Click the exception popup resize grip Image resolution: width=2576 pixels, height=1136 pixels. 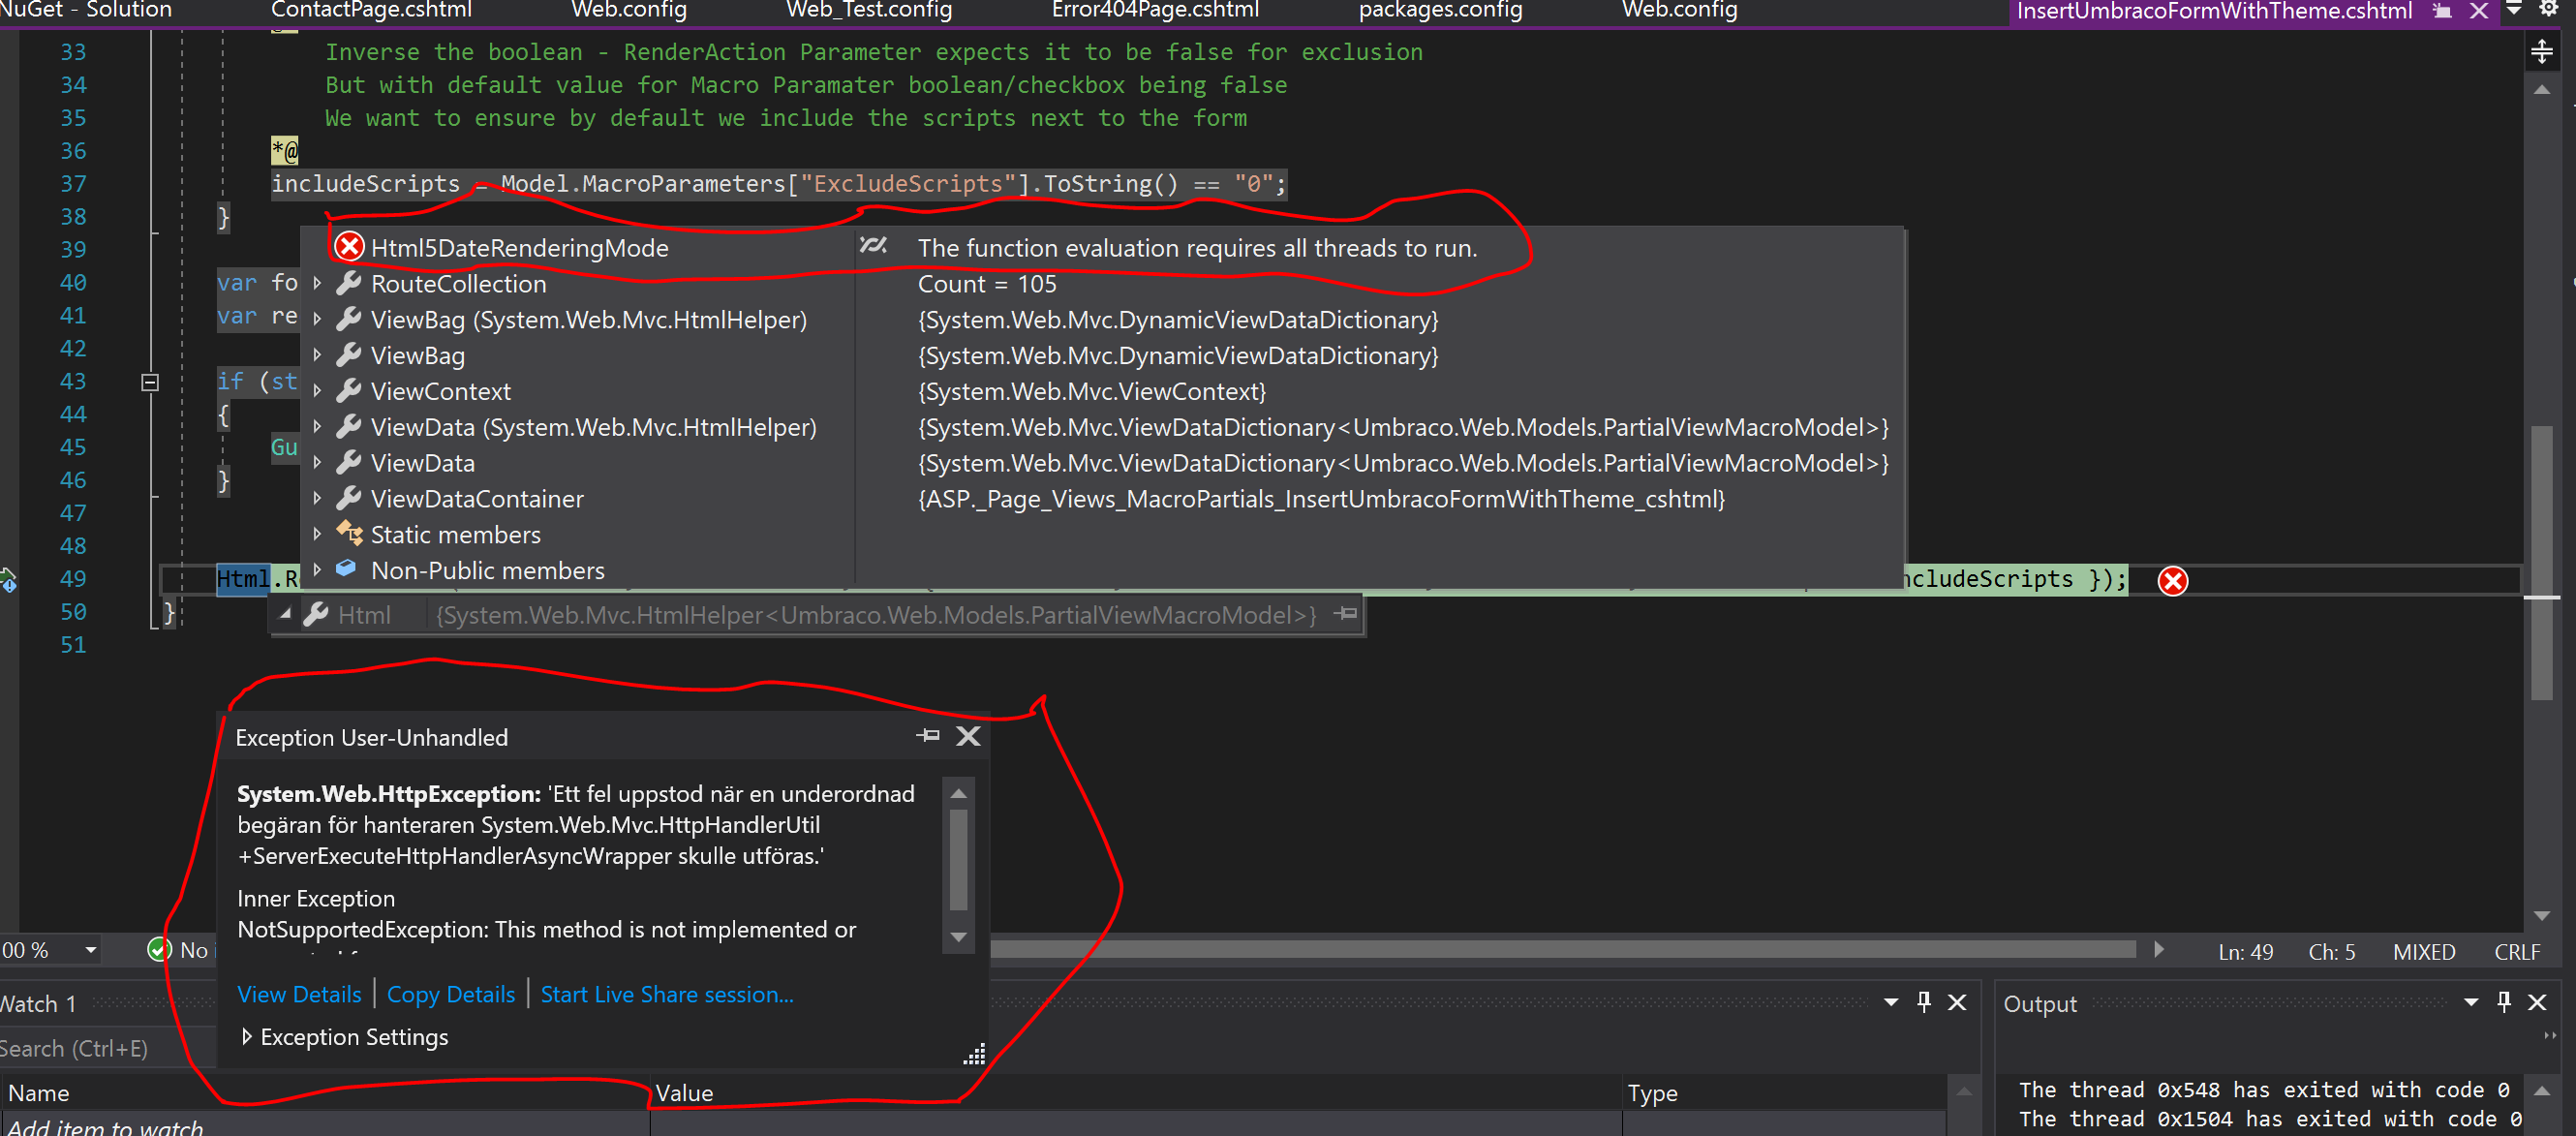click(974, 1054)
